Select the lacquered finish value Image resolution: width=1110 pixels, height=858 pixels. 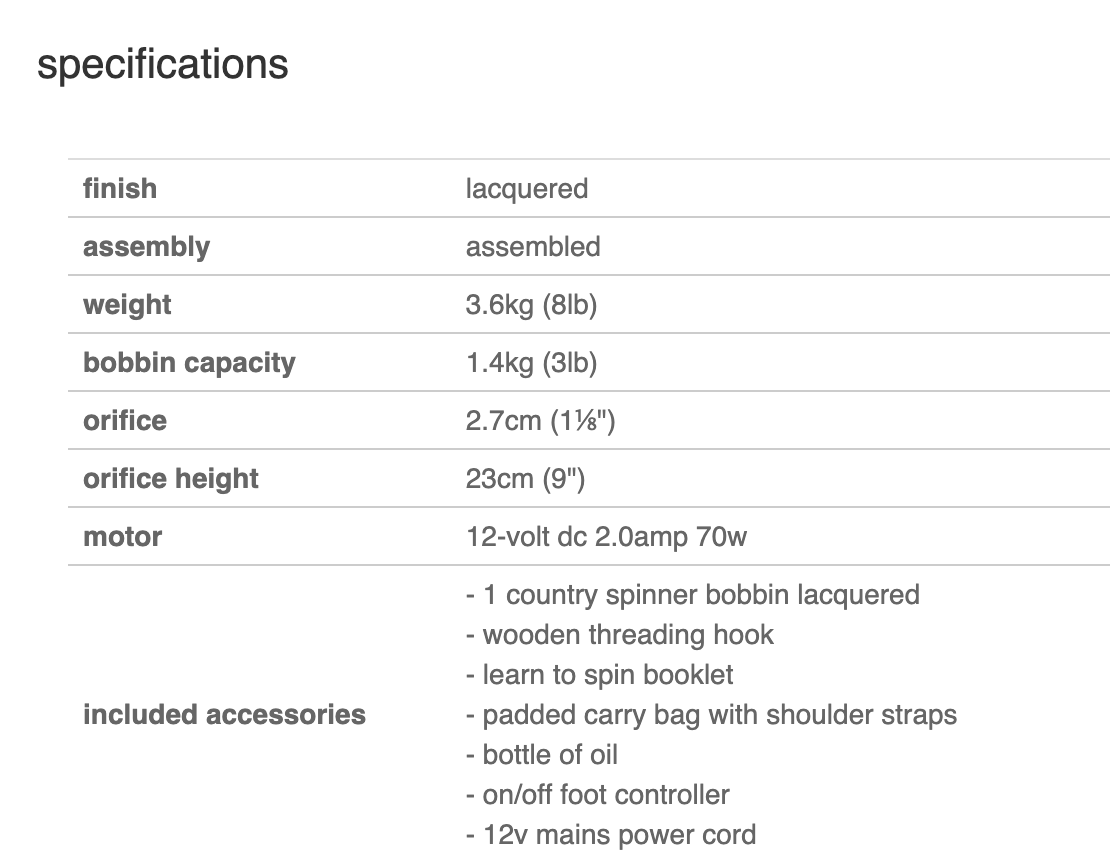(x=526, y=188)
